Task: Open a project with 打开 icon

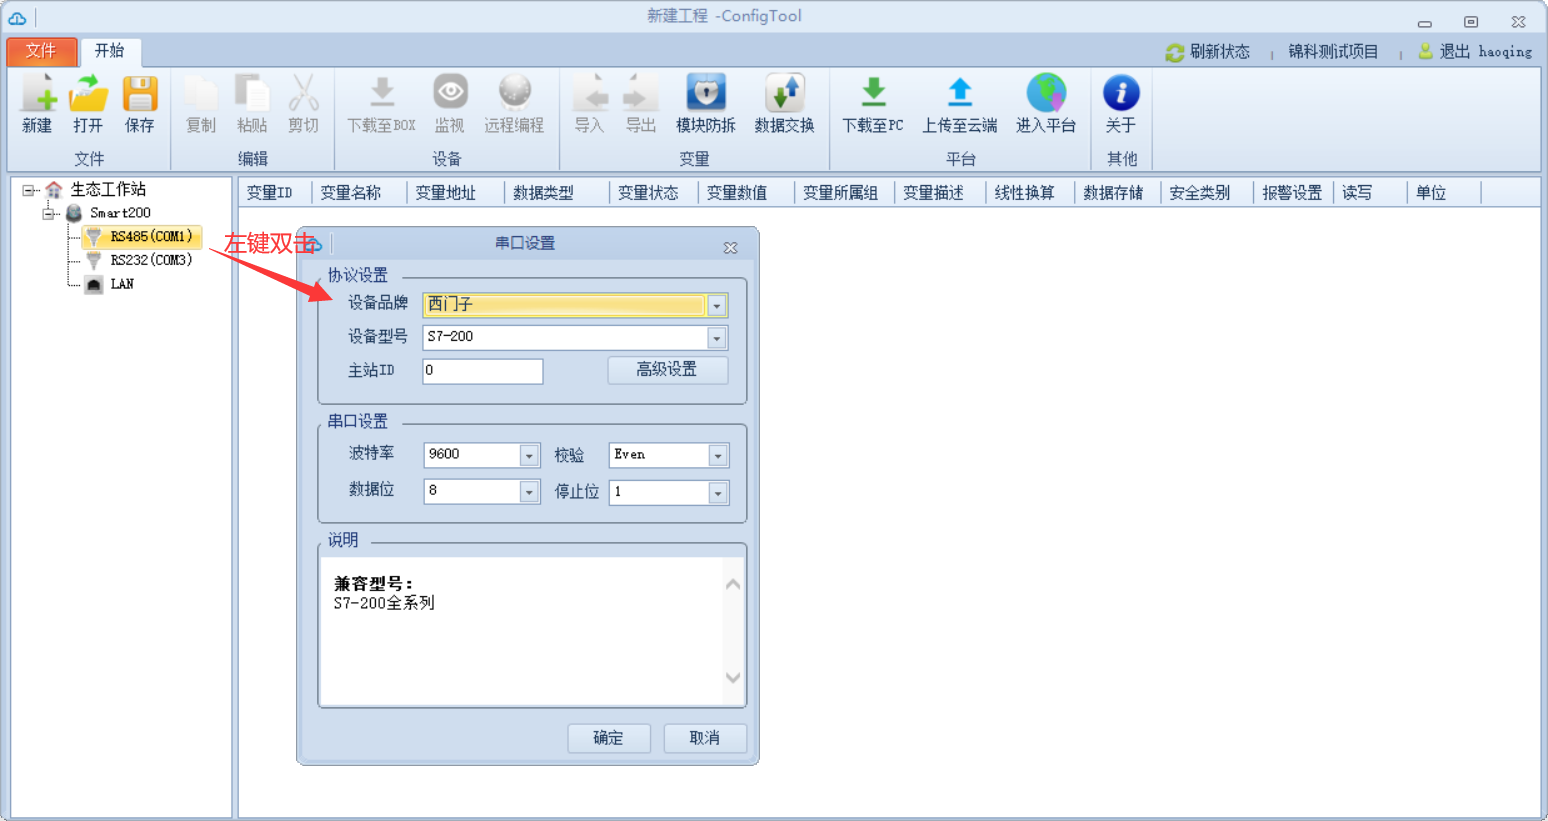Action: click(x=88, y=93)
